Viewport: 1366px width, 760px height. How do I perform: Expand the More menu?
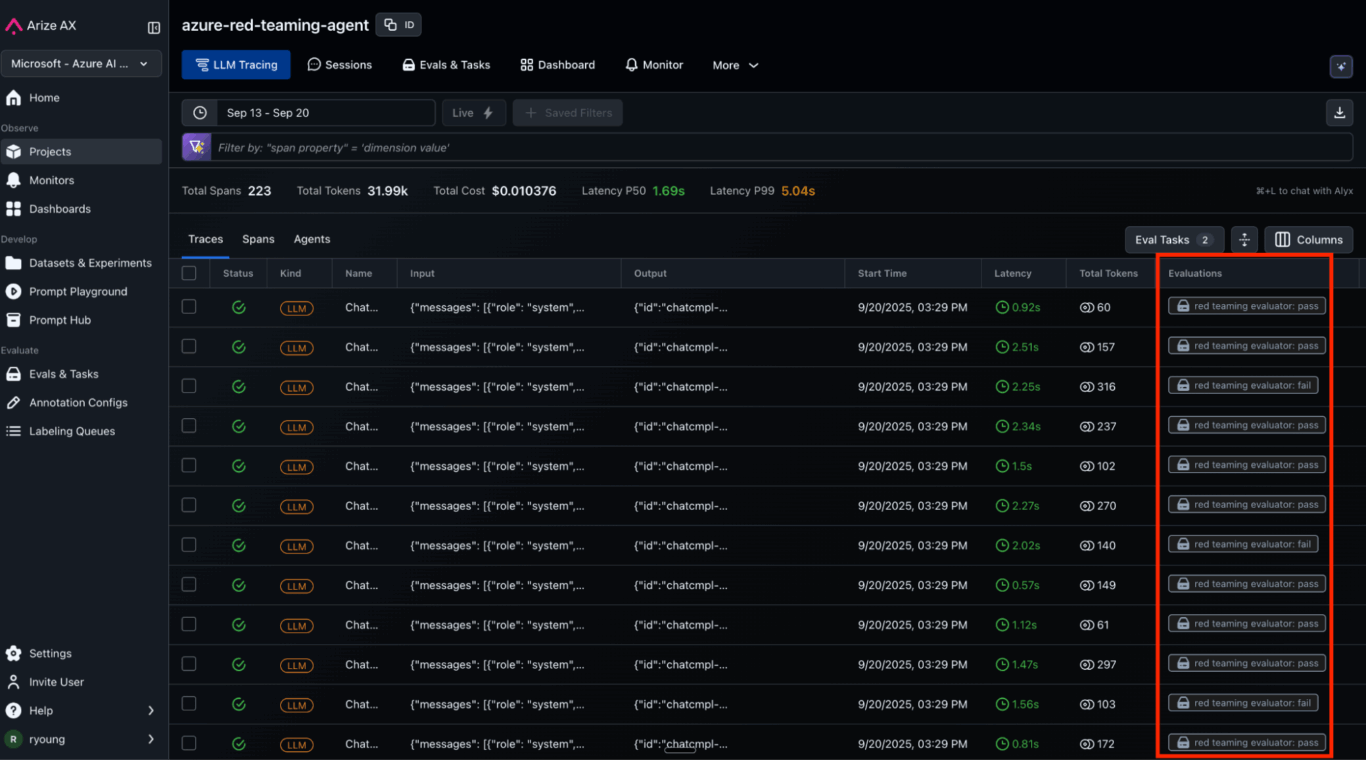pyautogui.click(x=735, y=65)
